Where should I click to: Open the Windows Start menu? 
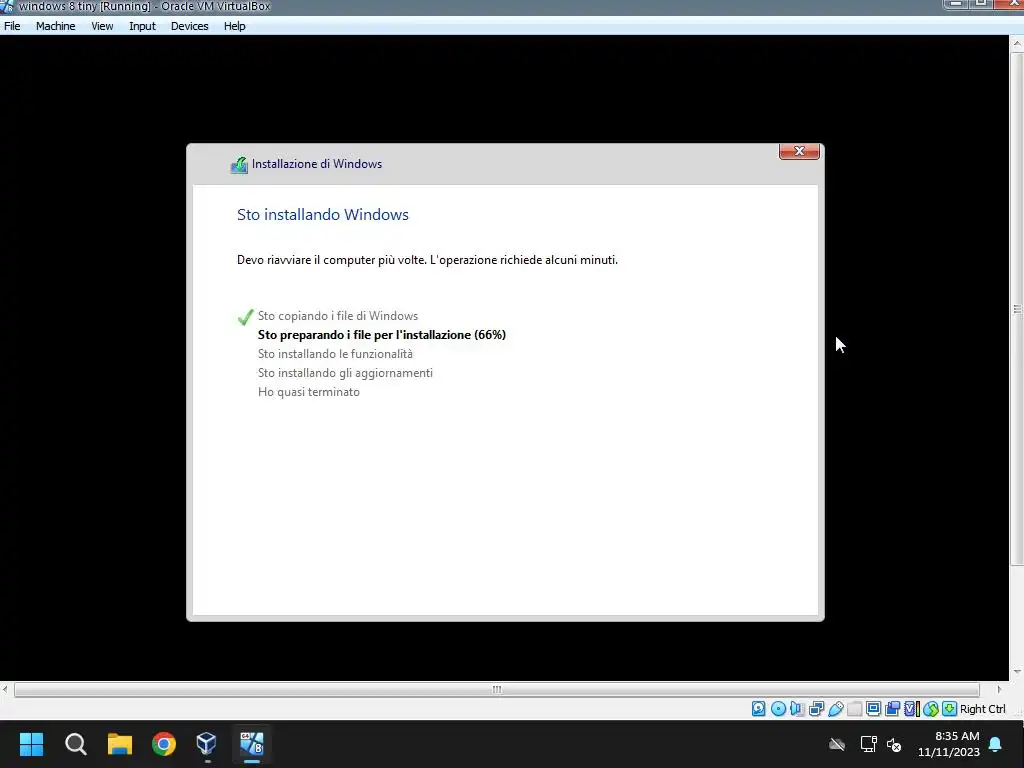pyautogui.click(x=31, y=744)
